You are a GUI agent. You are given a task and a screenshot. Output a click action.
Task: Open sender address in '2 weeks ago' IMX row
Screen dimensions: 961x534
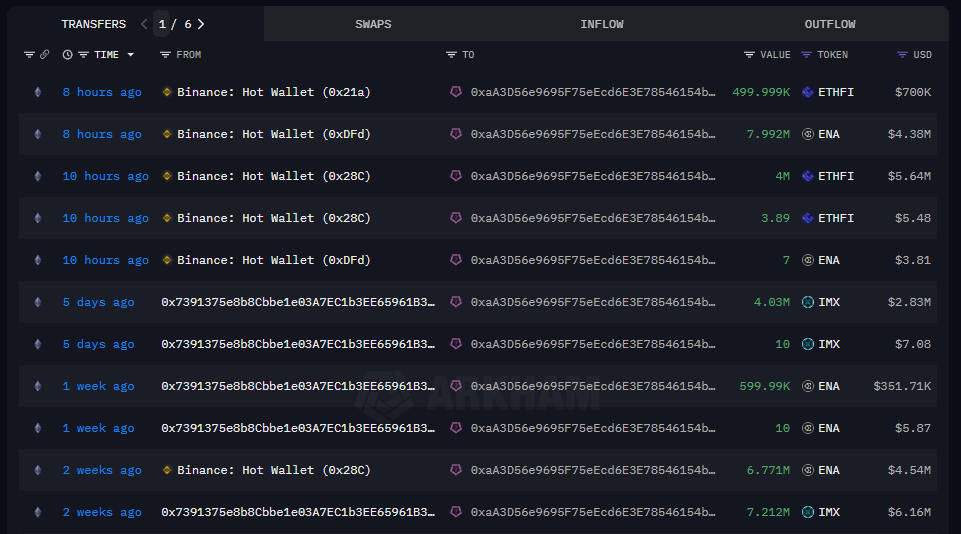(x=298, y=512)
